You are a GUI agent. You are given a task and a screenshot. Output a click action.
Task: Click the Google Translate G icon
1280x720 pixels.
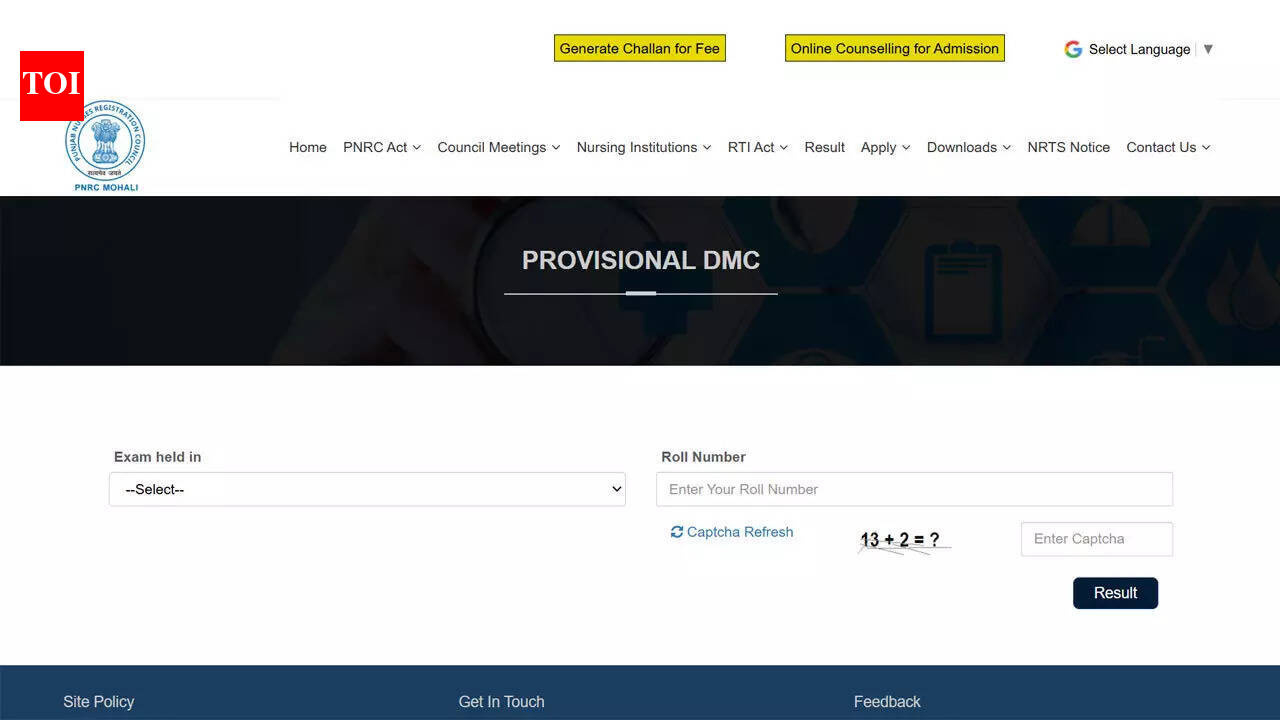click(x=1073, y=48)
